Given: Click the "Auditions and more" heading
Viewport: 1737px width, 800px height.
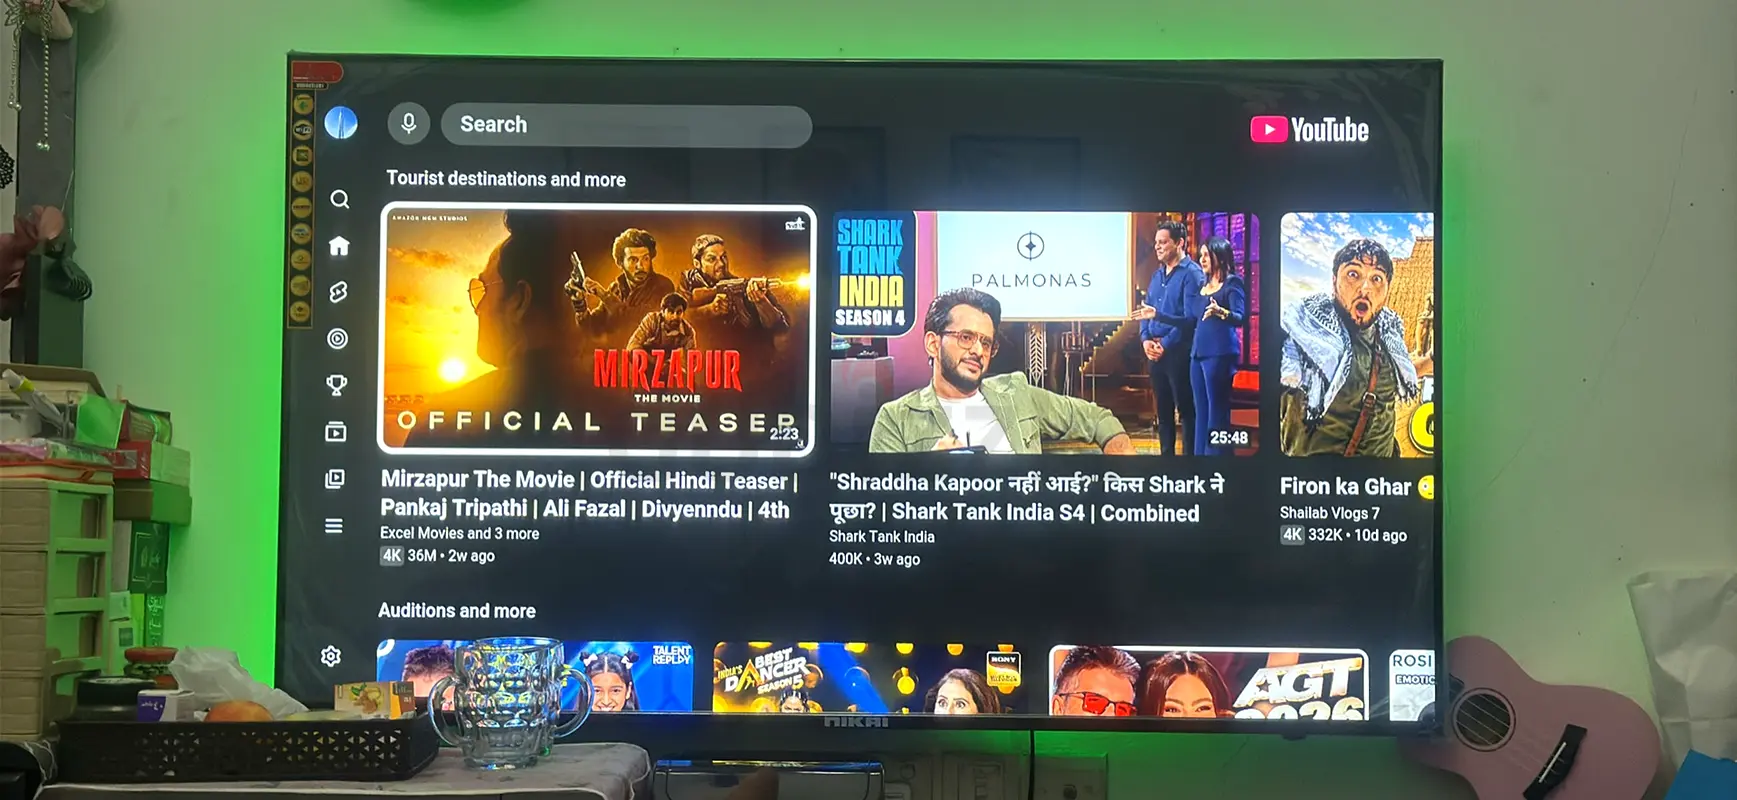Looking at the screenshot, I should pyautogui.click(x=457, y=611).
